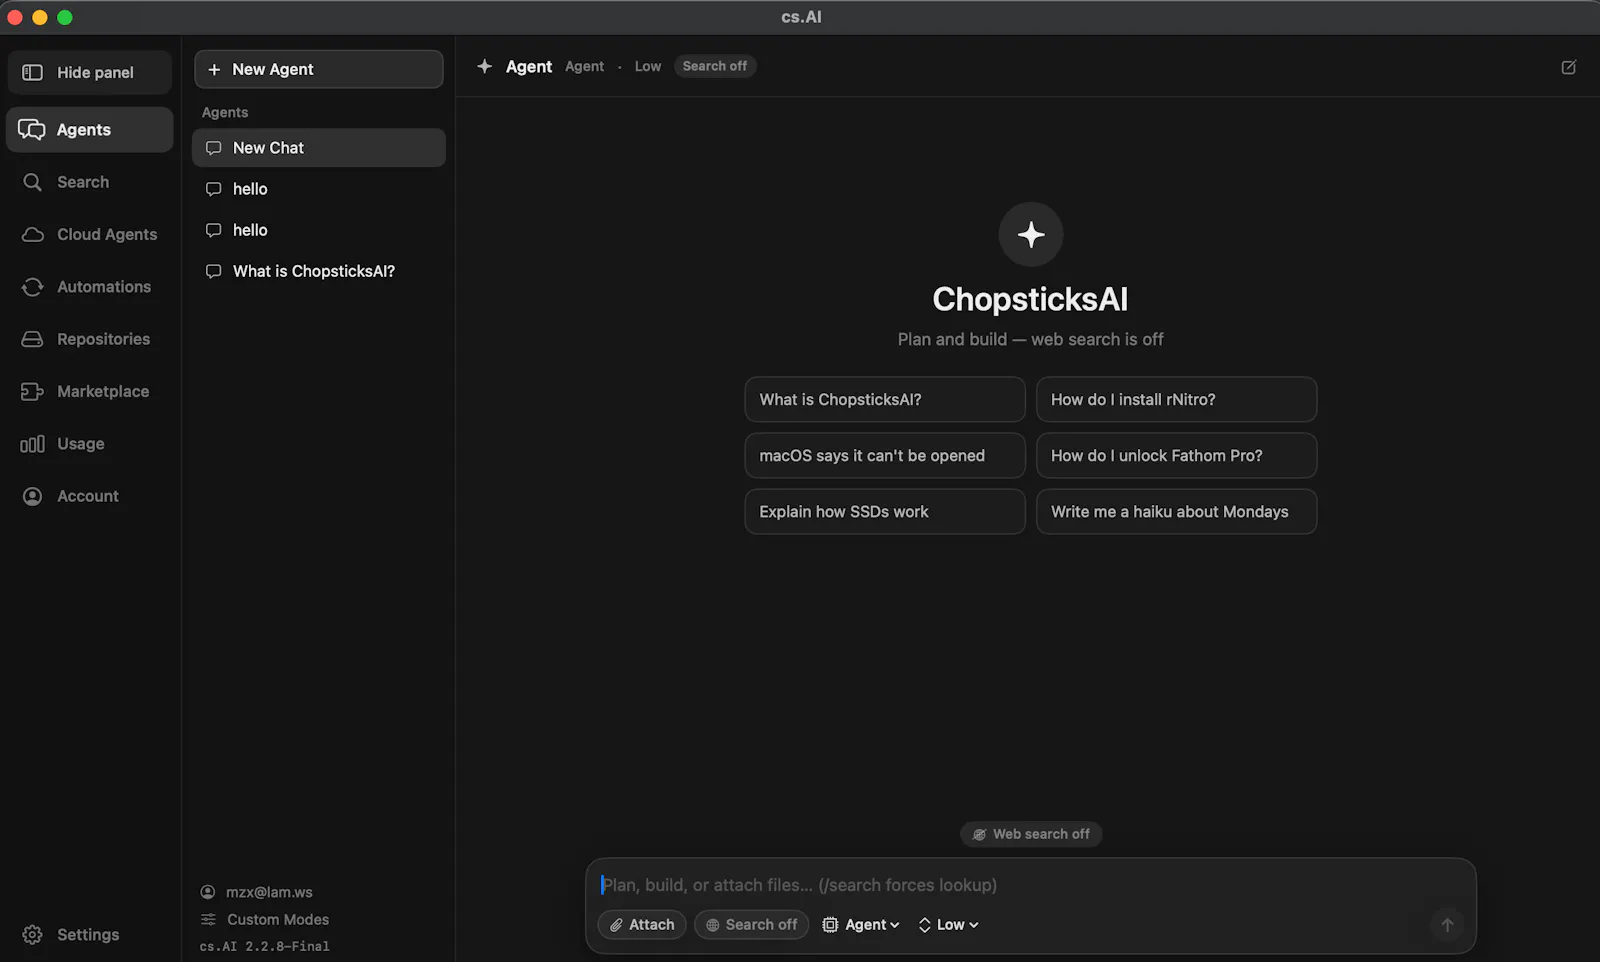Click the Settings gear icon
This screenshot has width=1600, height=962.
(32, 935)
